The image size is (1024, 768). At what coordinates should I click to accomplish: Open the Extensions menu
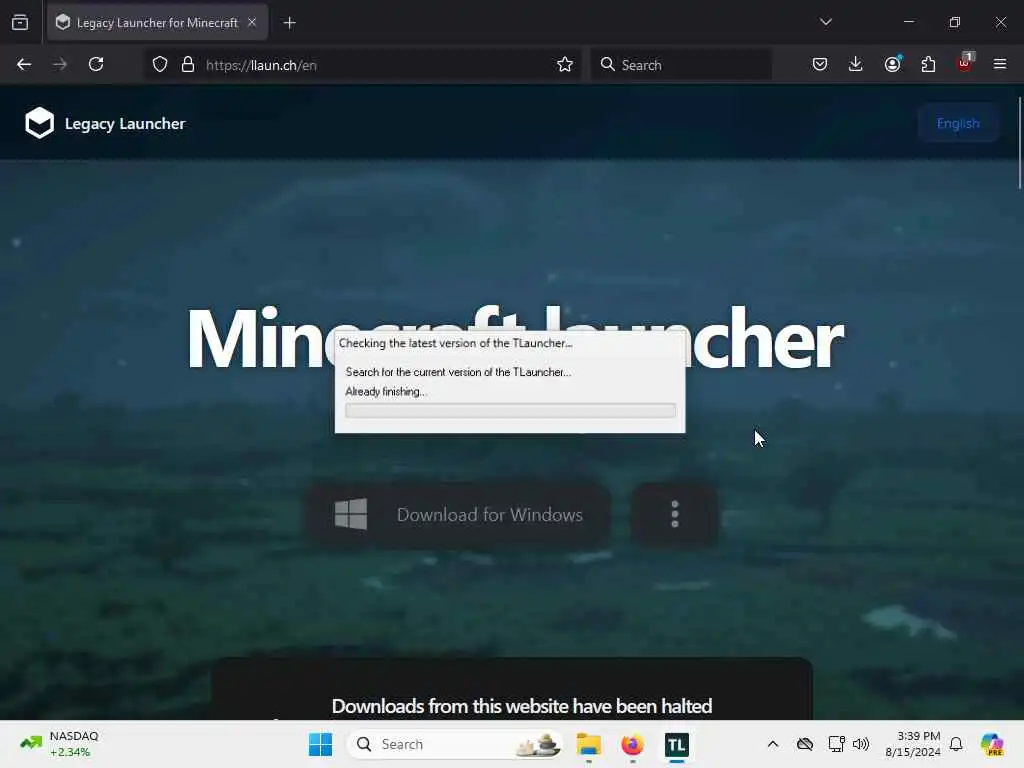pos(928,64)
